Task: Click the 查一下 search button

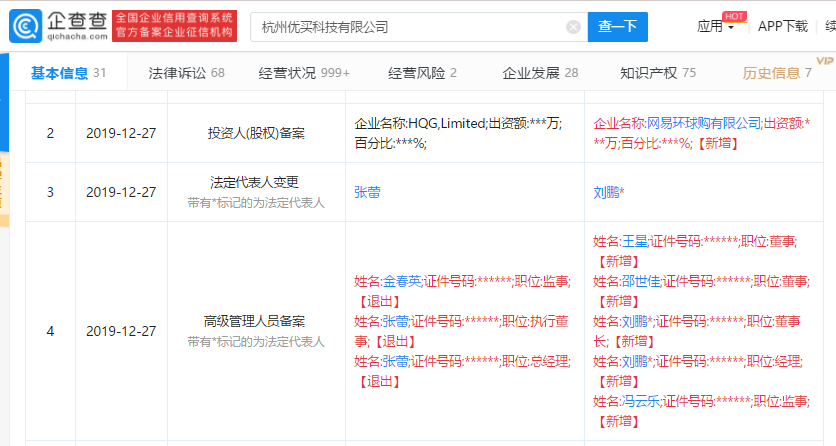Action: [617, 27]
